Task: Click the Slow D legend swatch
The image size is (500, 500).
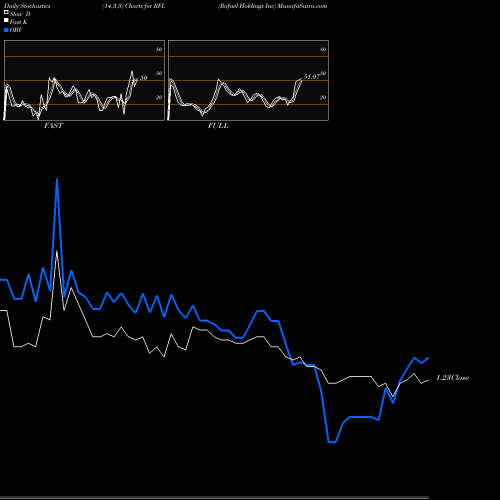Action: pos(6,12)
